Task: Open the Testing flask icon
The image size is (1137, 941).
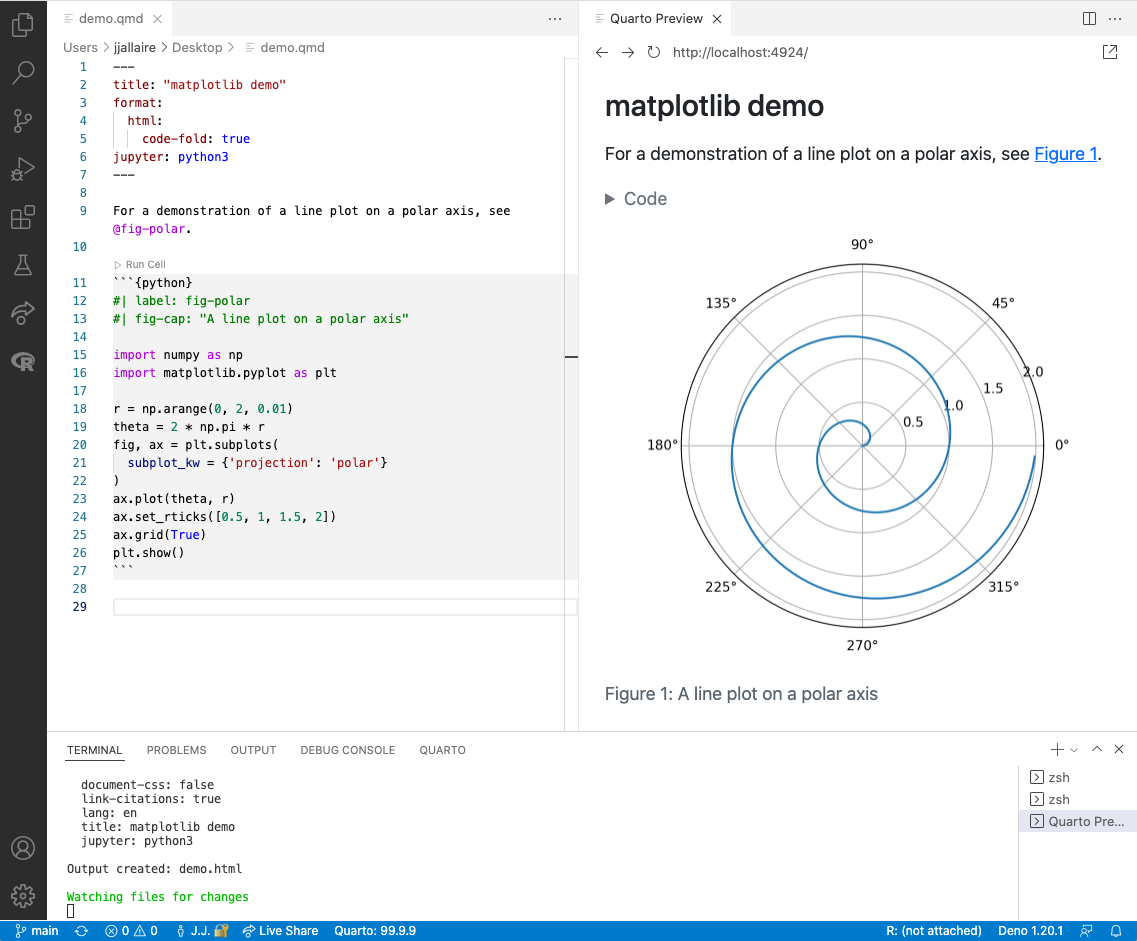Action: [23, 265]
